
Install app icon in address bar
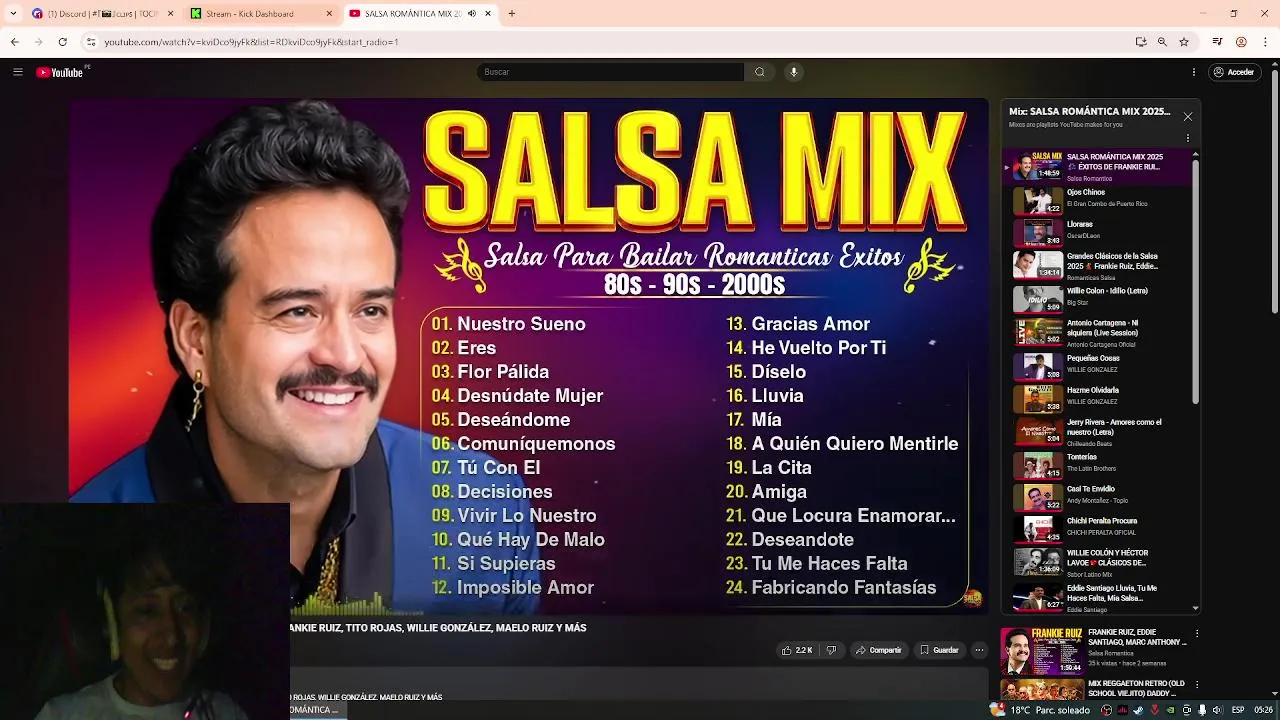click(1141, 42)
